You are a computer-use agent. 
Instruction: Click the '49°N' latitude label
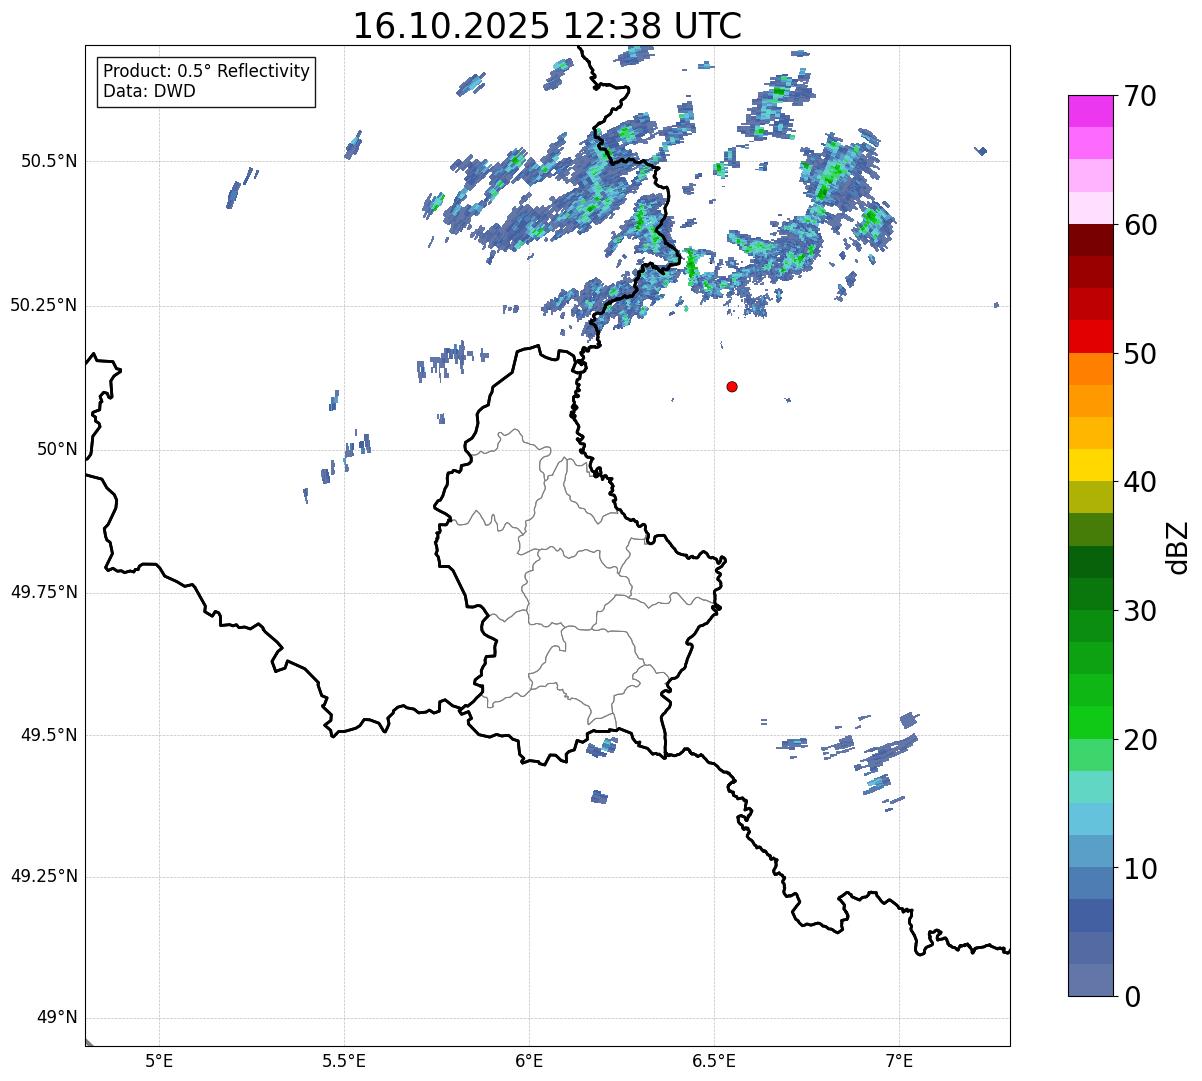57,1018
